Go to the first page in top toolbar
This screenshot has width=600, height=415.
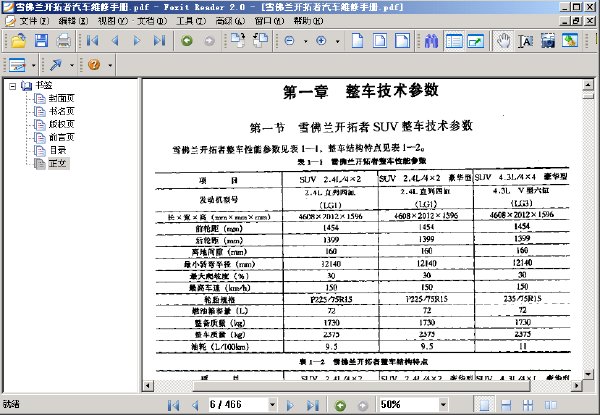pos(92,40)
